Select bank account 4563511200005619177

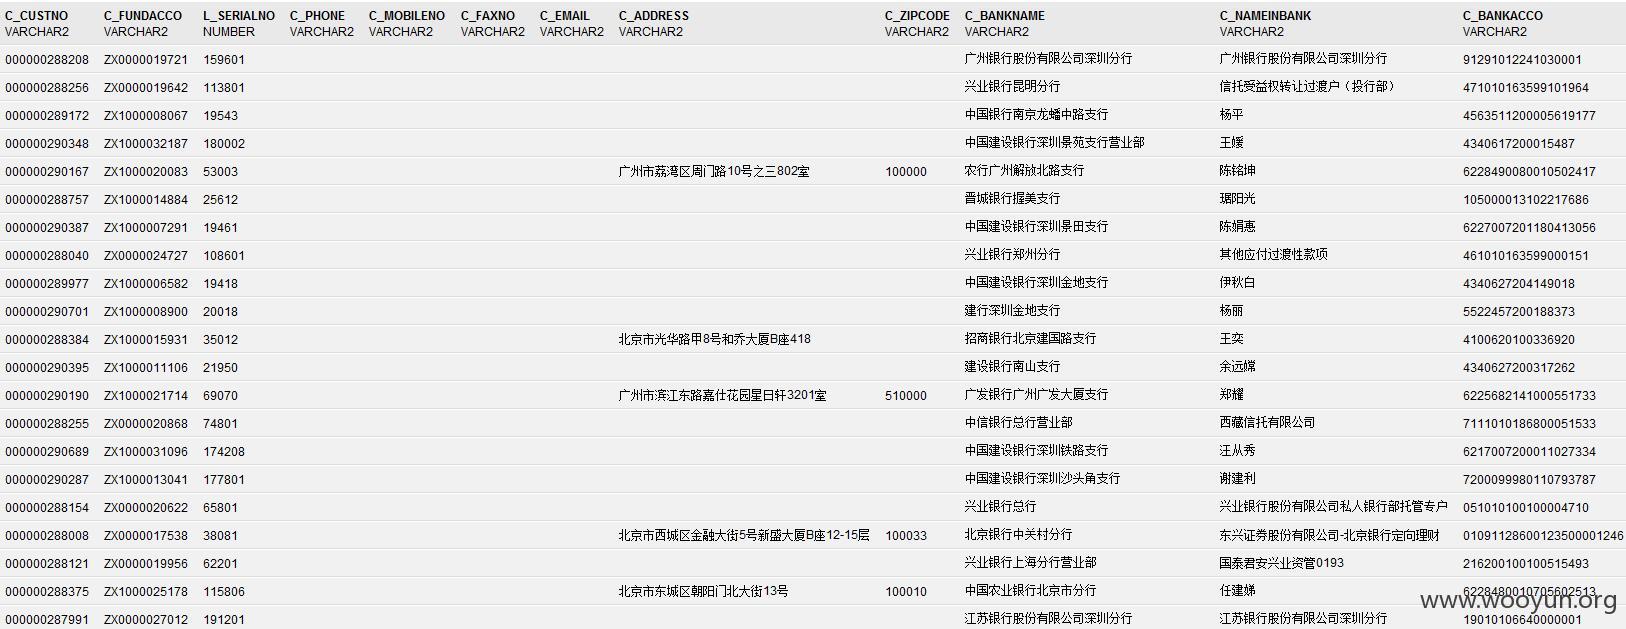click(1530, 116)
